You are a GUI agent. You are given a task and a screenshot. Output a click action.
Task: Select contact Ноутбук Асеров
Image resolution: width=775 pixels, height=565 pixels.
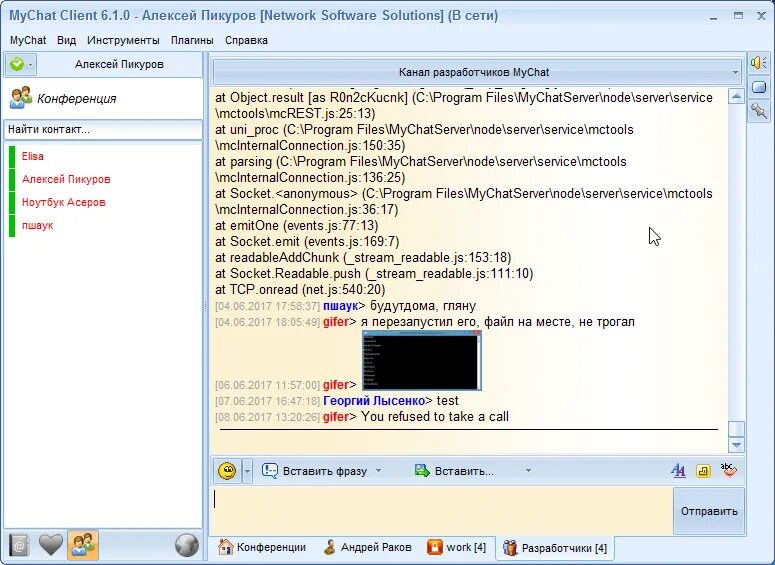[x=63, y=202]
